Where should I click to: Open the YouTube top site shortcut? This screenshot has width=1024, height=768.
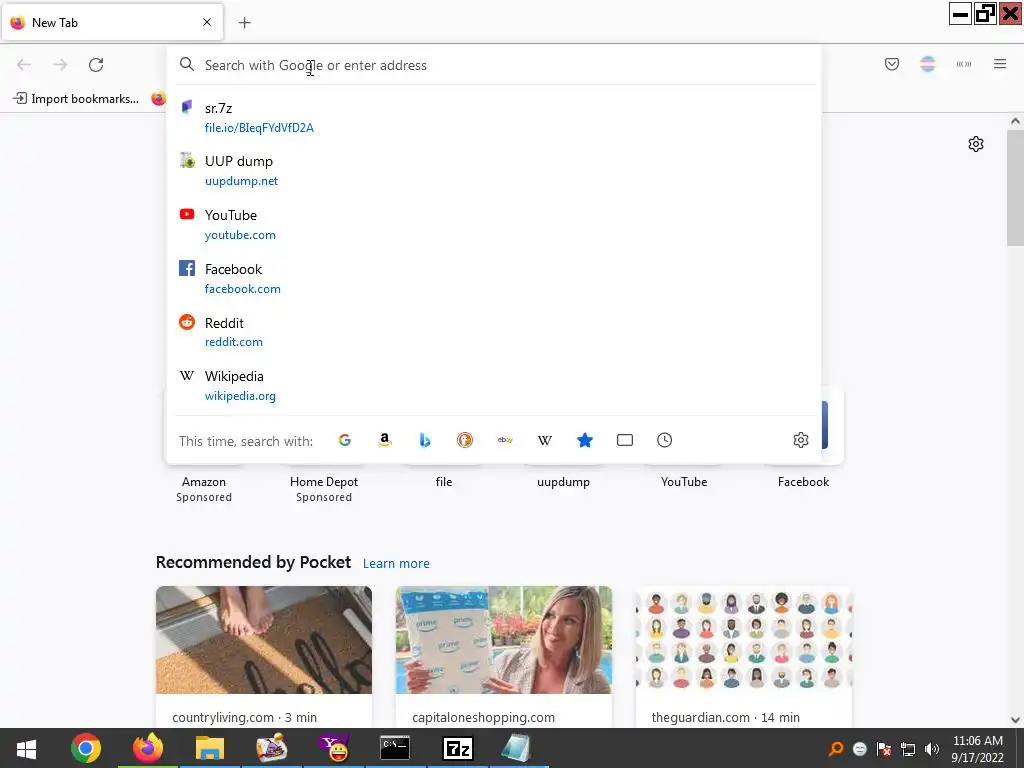click(684, 482)
